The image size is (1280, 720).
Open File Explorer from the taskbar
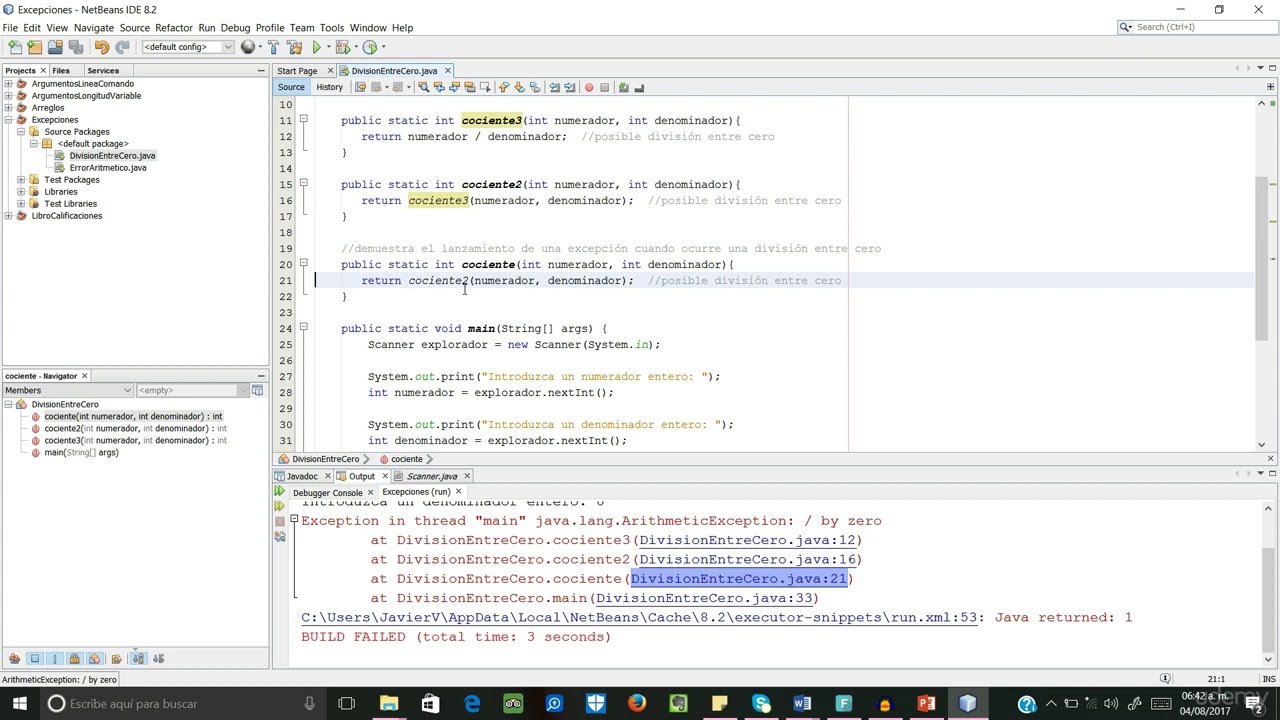click(x=389, y=703)
